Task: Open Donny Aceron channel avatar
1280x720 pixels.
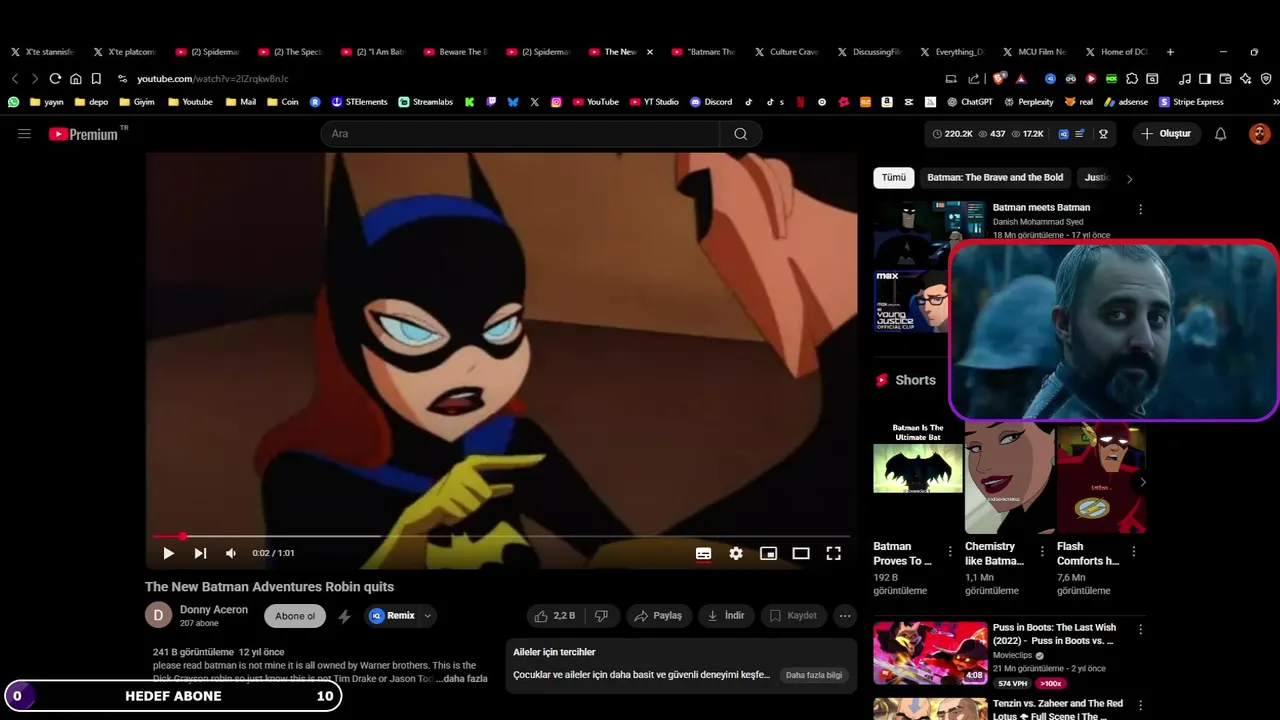Action: click(x=158, y=615)
